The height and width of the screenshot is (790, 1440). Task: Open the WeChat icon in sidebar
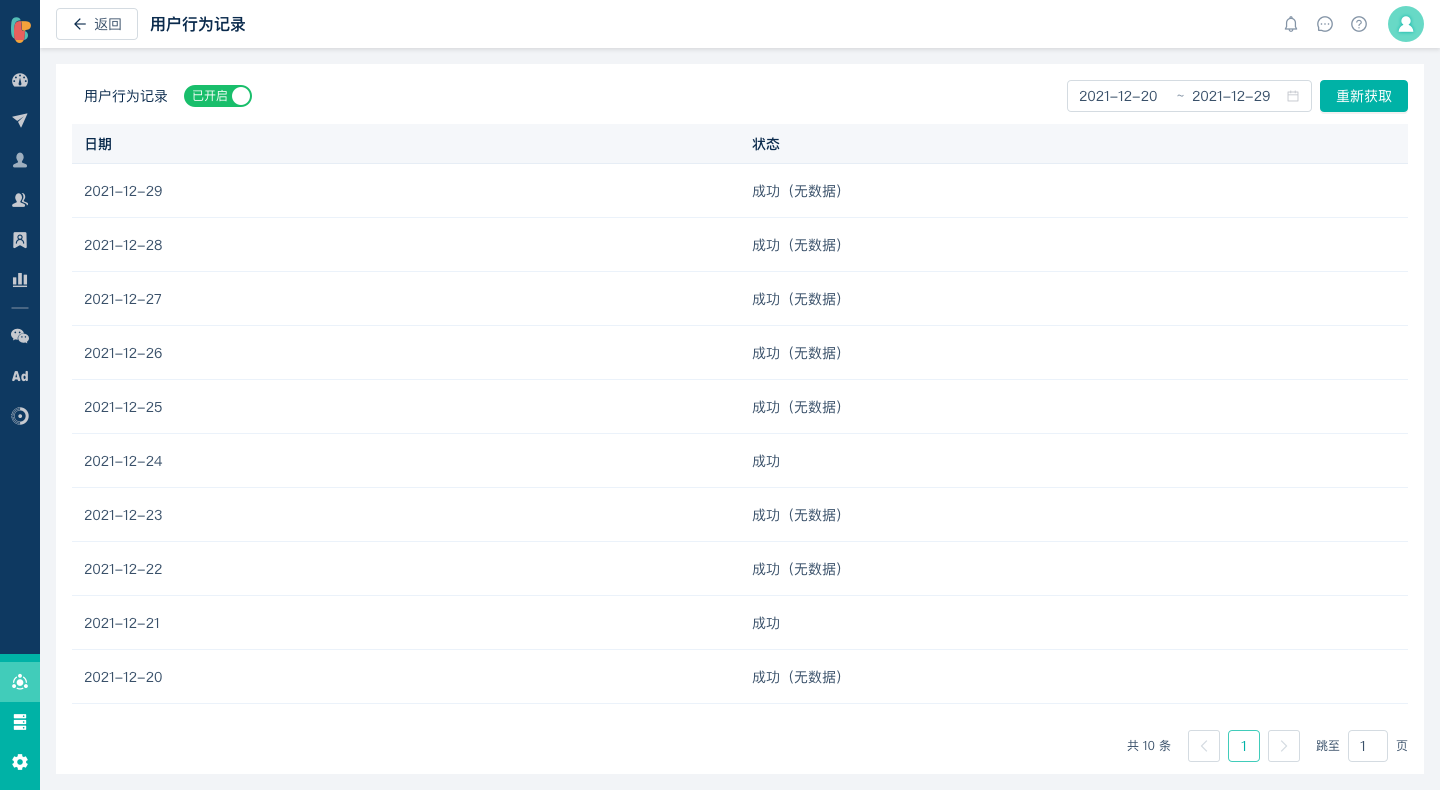point(20,336)
